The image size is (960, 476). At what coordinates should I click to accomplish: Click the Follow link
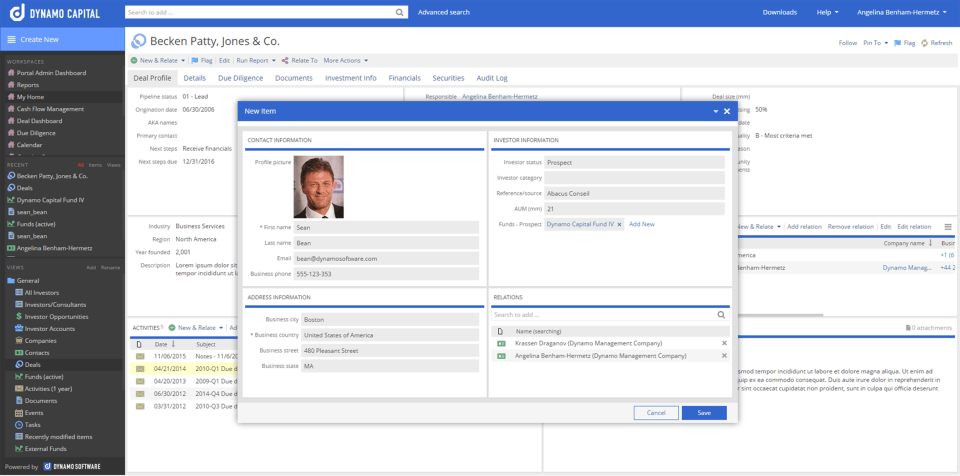coord(848,43)
